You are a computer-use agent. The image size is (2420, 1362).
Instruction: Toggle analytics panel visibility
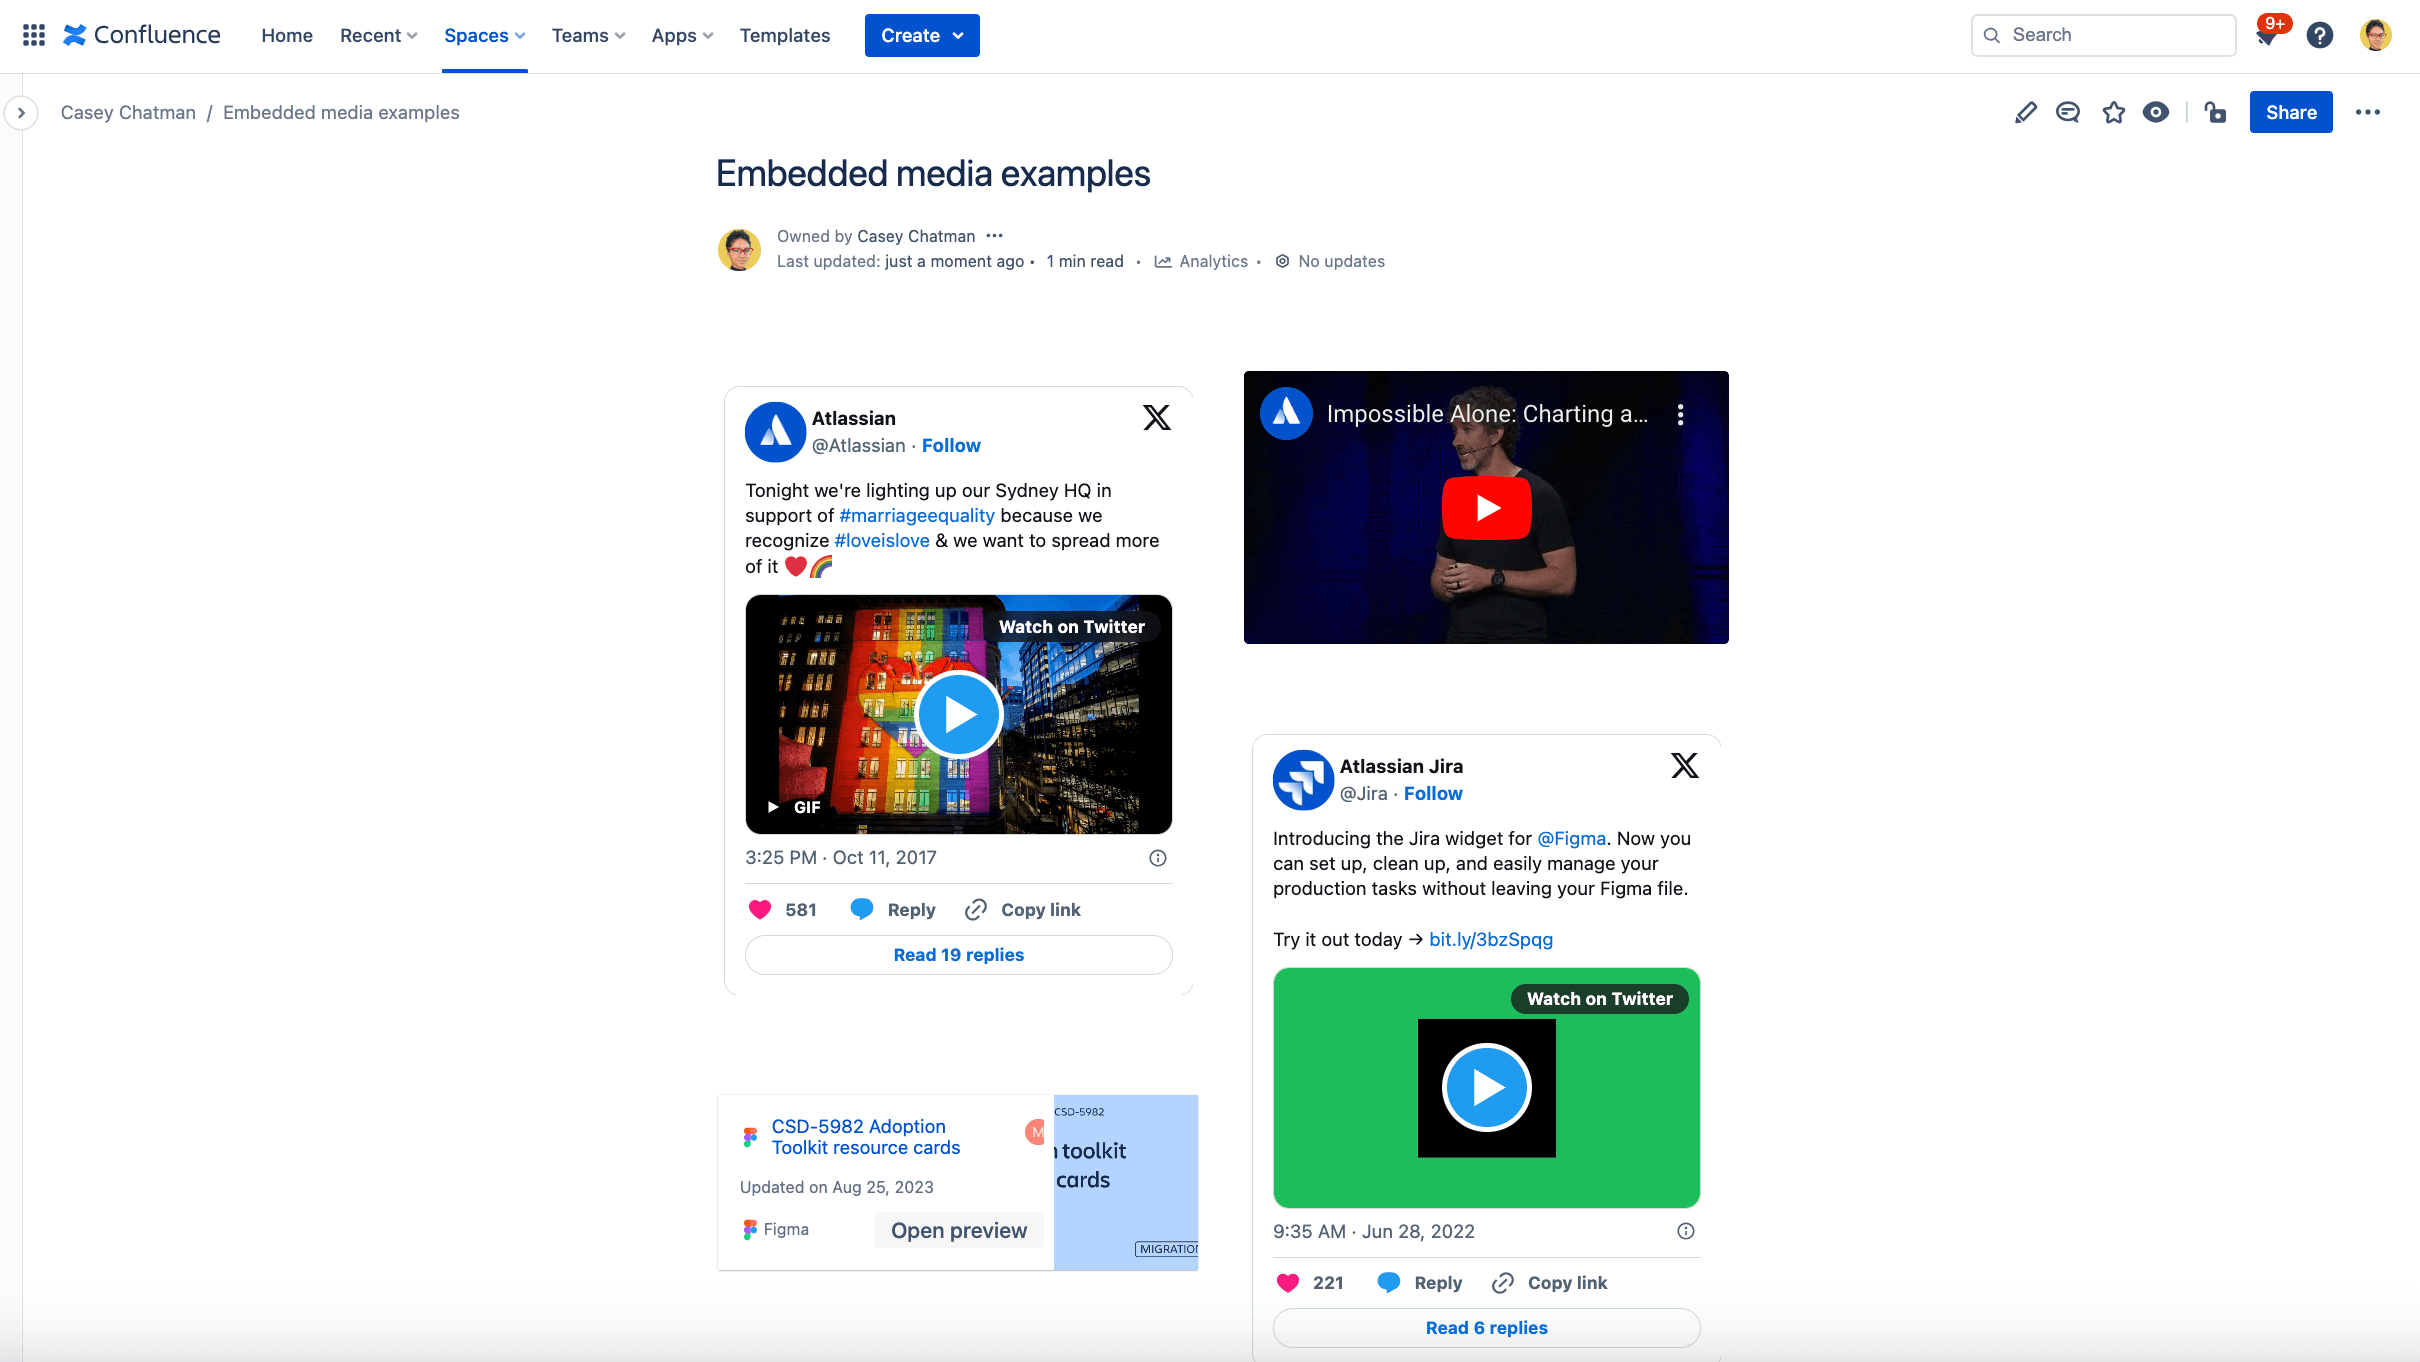click(x=1200, y=261)
